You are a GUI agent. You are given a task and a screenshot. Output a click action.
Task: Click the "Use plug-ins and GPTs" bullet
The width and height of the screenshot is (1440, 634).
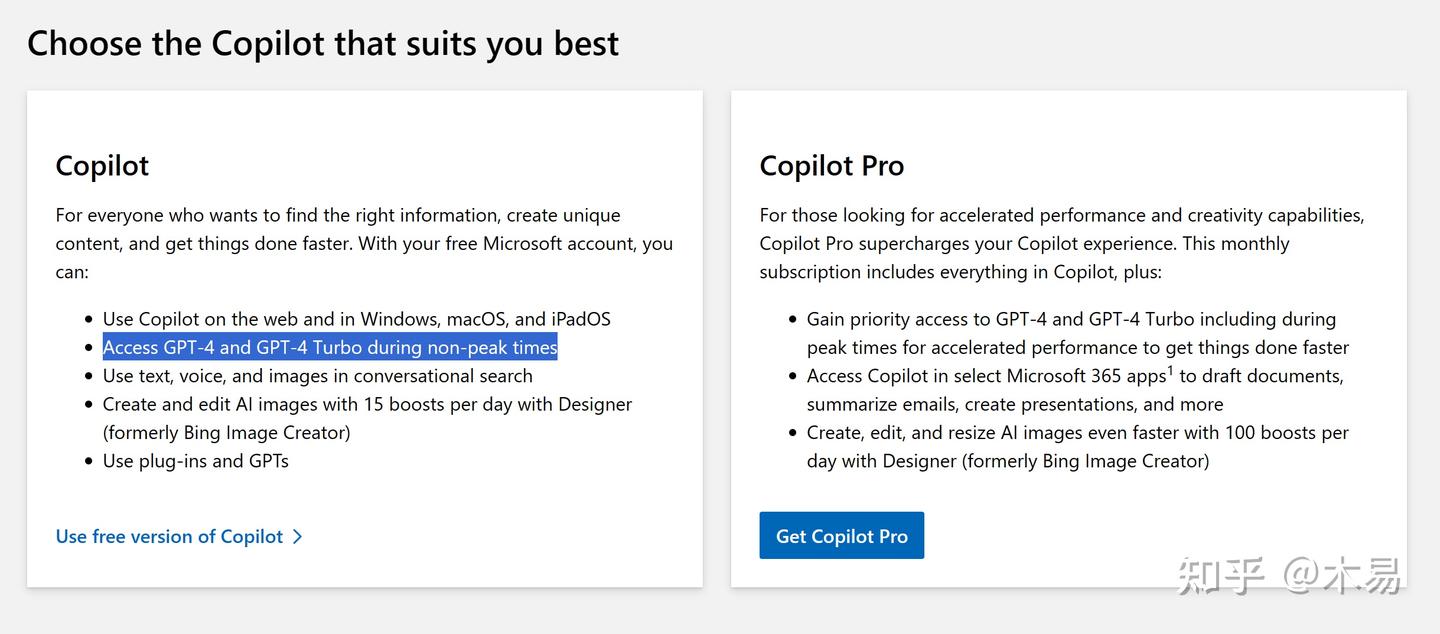pyautogui.click(x=196, y=461)
